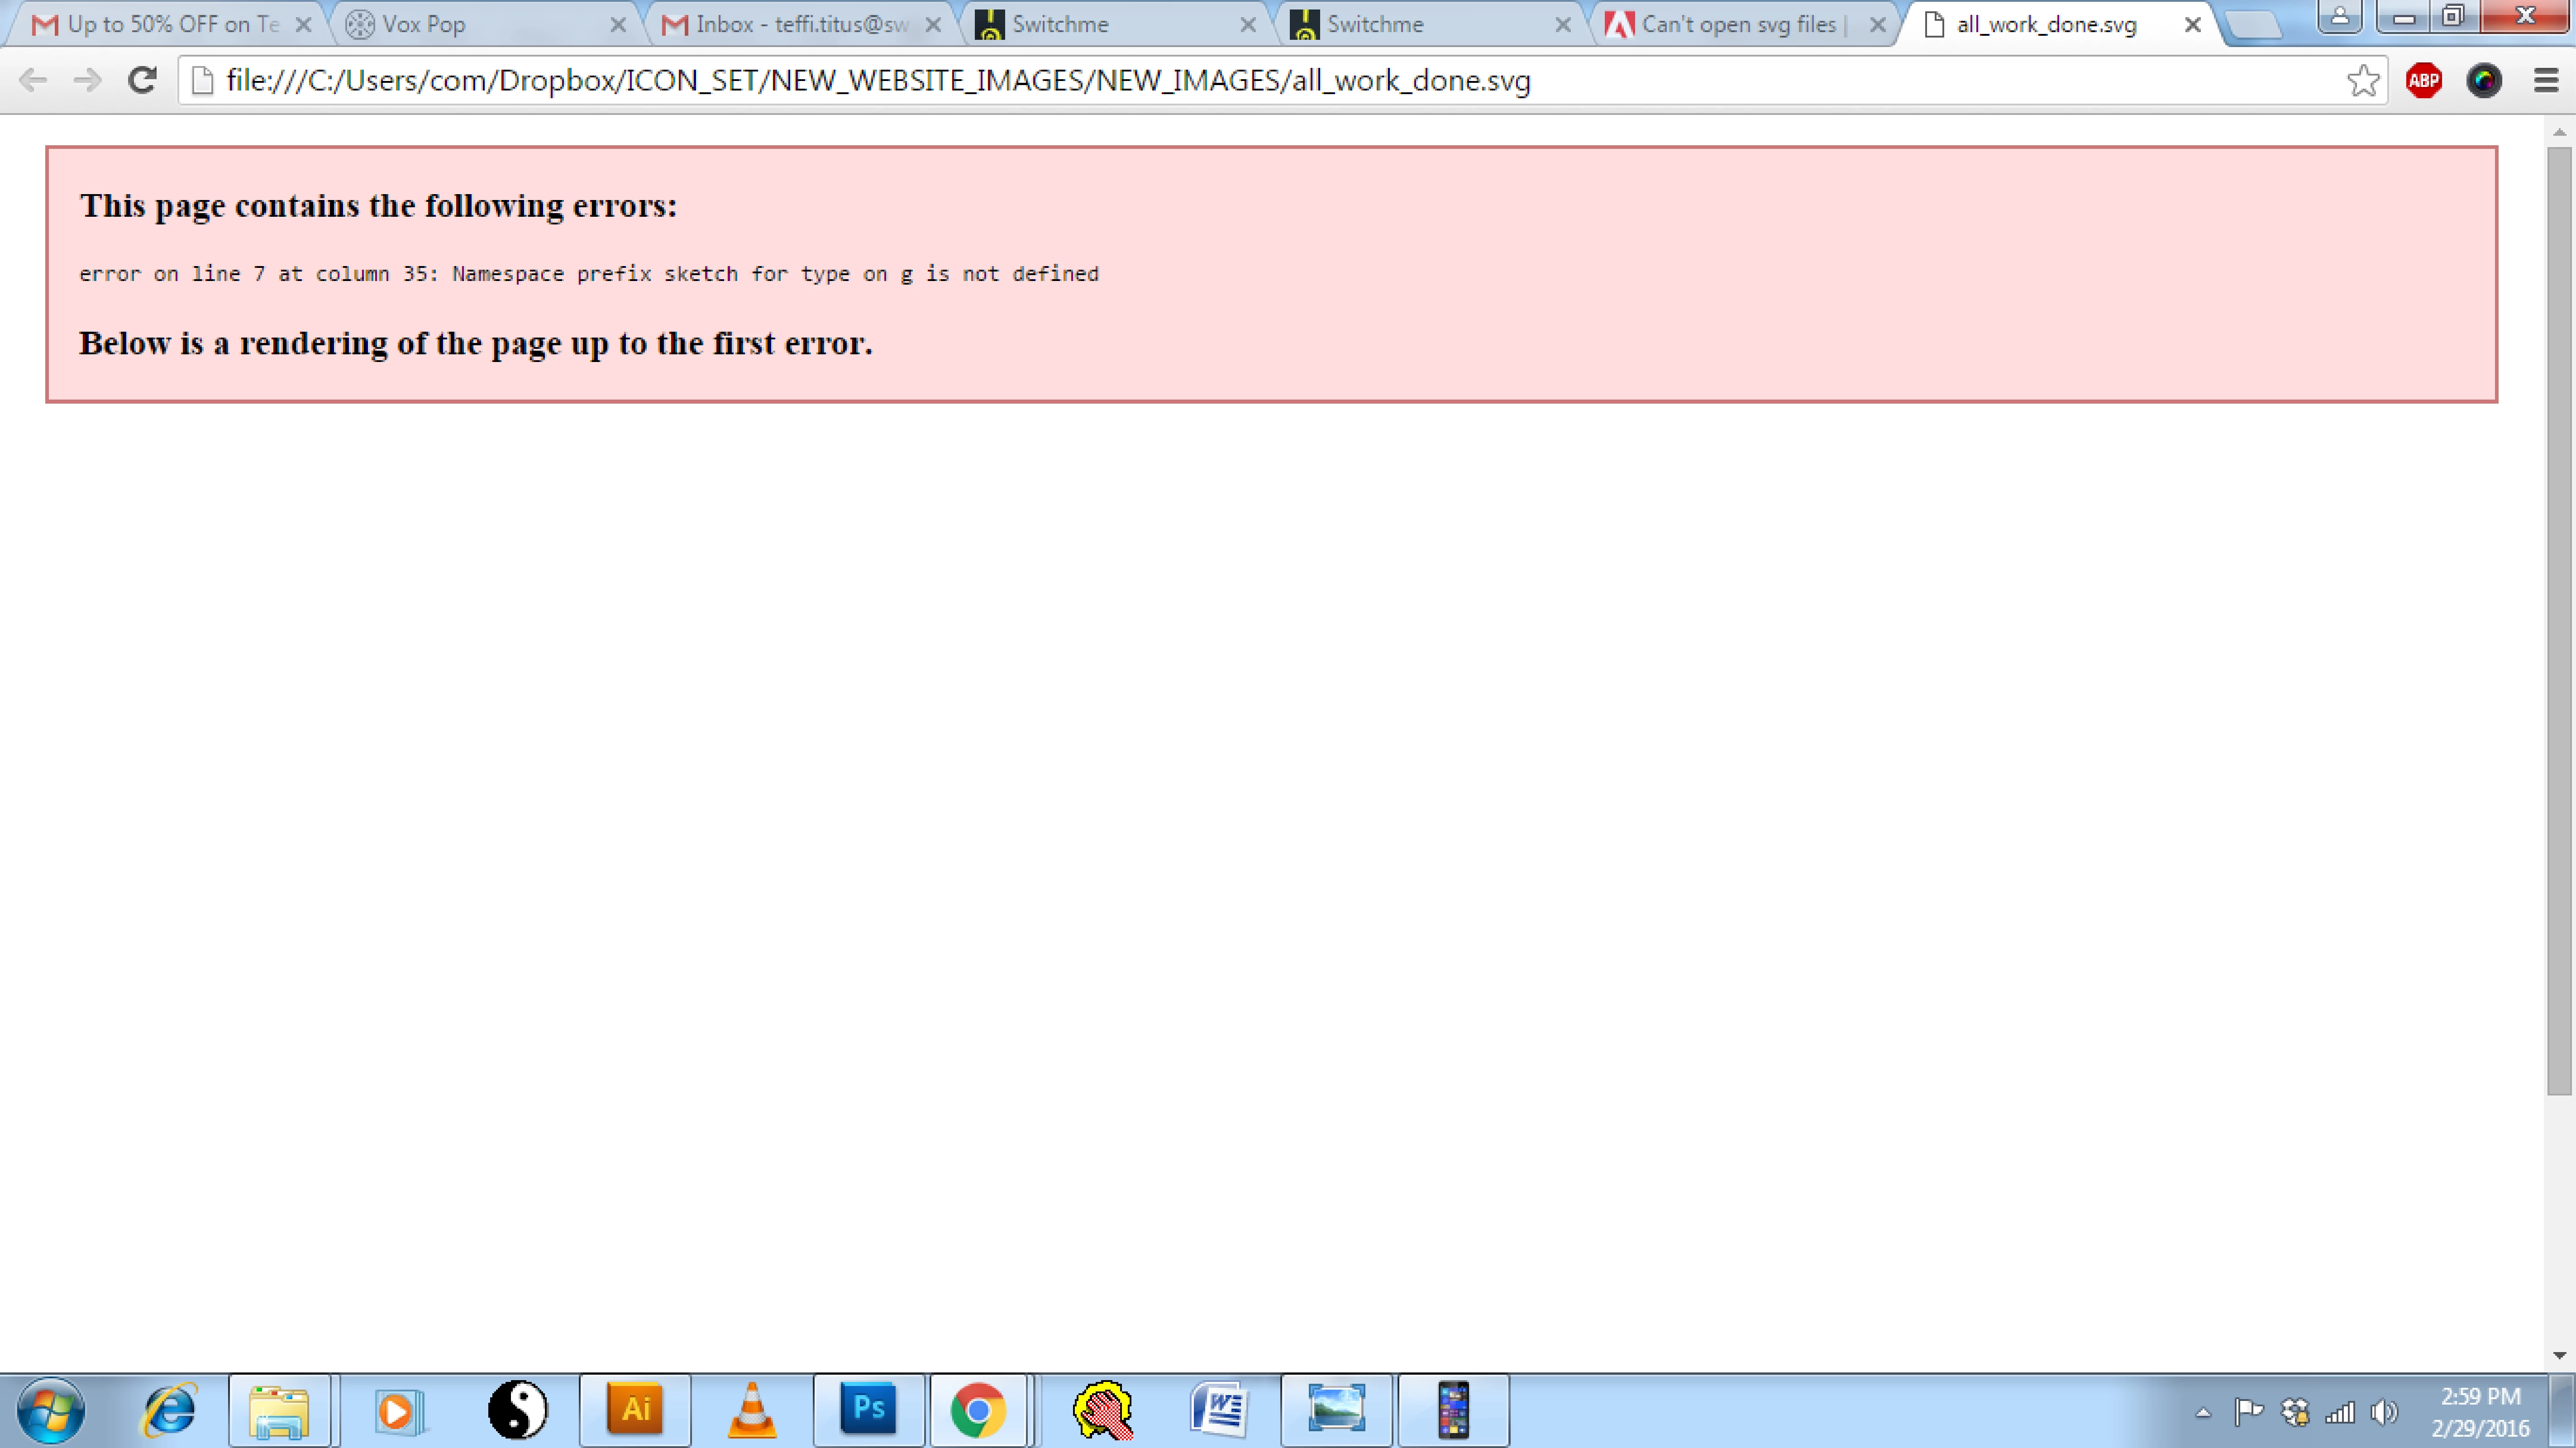Click the Chrome user profile button
Image resolution: width=2576 pixels, height=1448 pixels.
(x=2340, y=16)
